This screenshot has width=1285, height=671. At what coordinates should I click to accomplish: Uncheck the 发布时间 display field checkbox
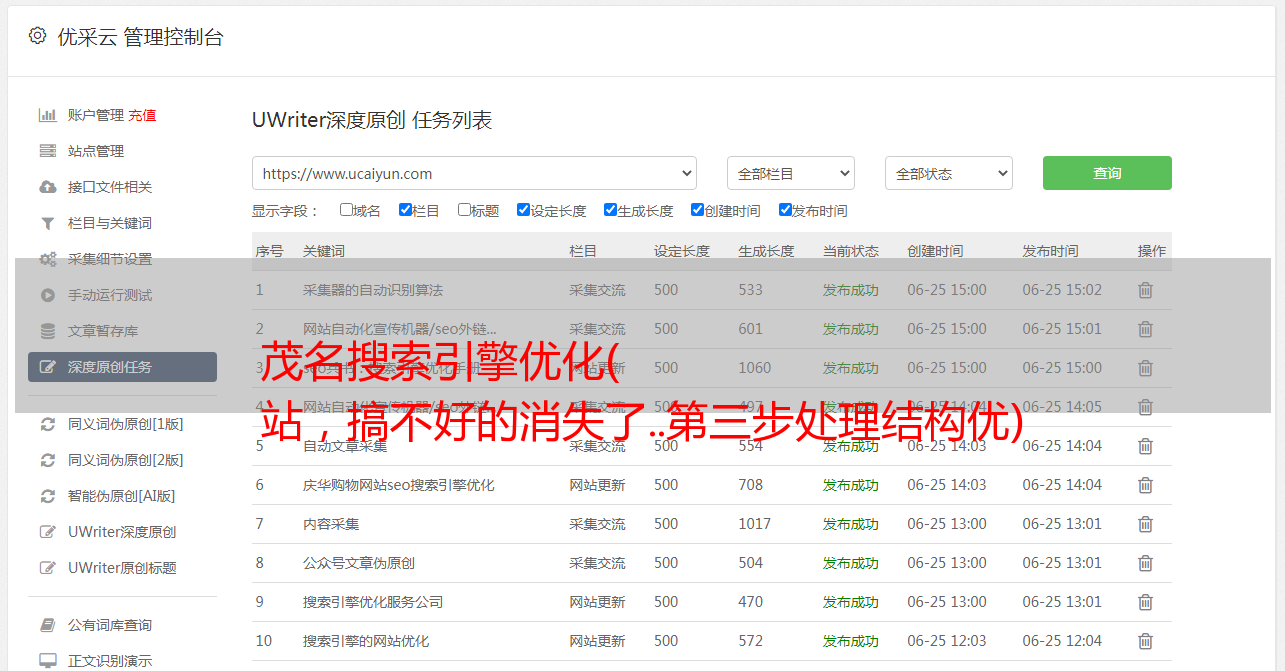click(785, 210)
